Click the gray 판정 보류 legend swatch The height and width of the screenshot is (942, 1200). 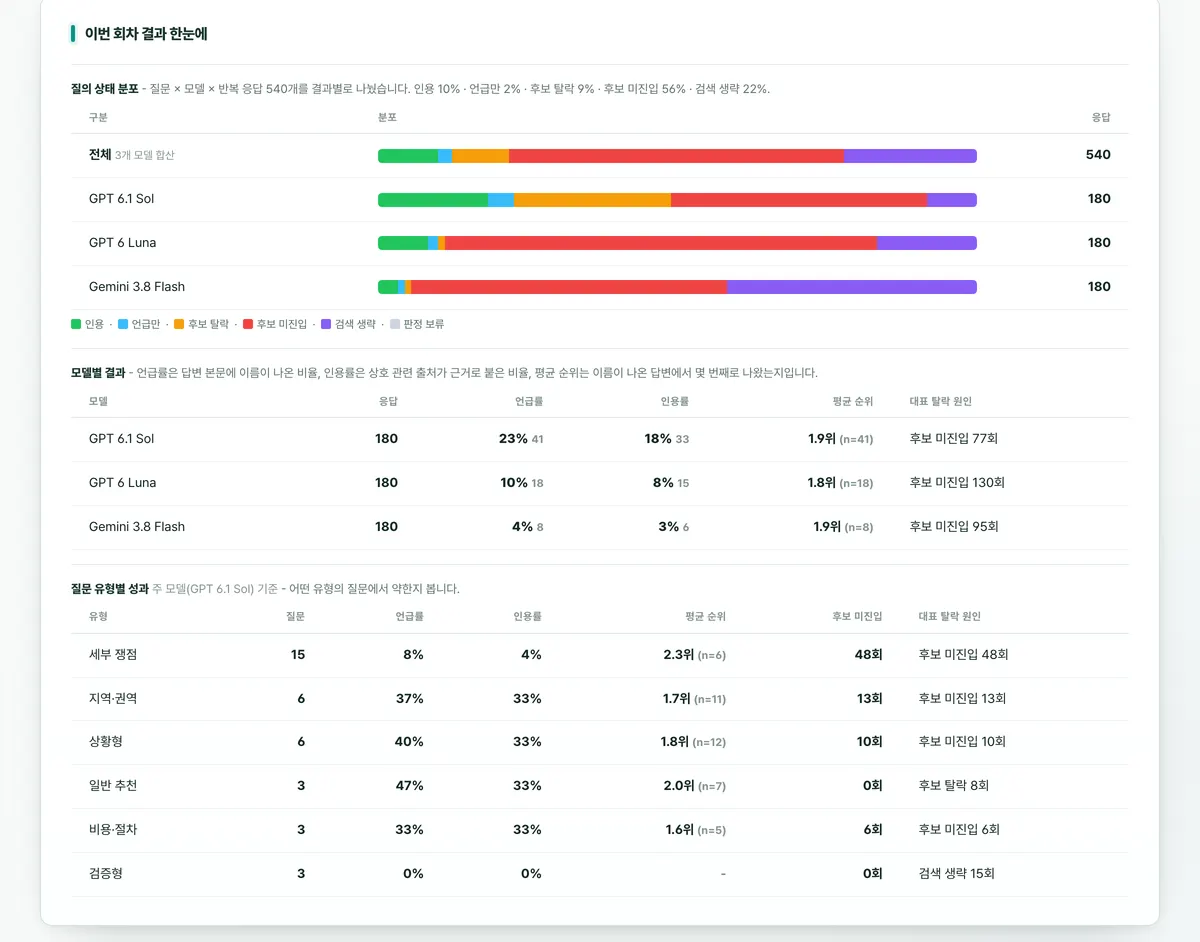[394, 324]
